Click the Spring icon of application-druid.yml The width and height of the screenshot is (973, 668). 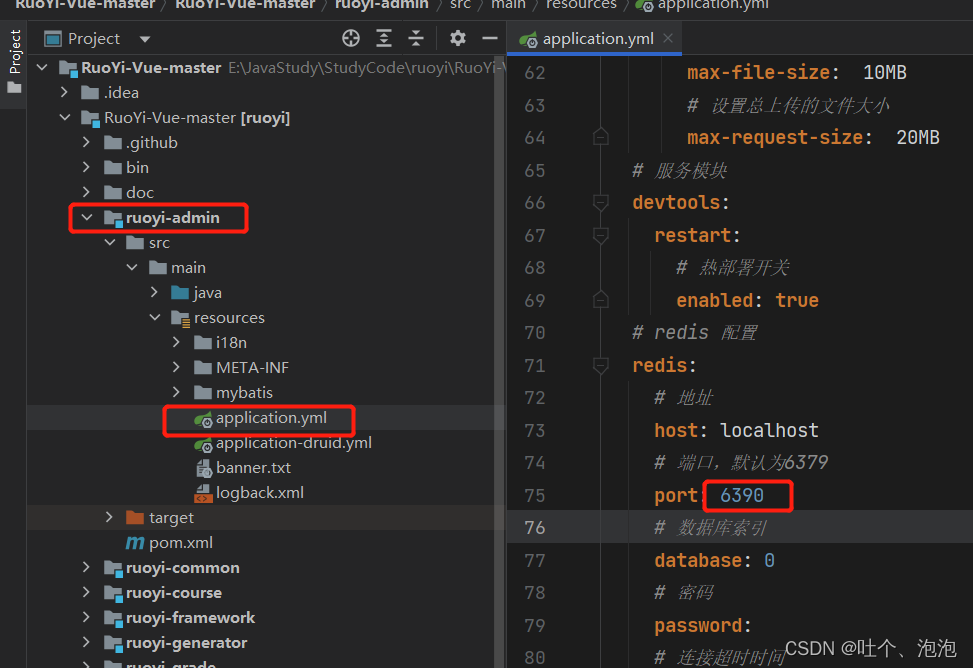[204, 444]
